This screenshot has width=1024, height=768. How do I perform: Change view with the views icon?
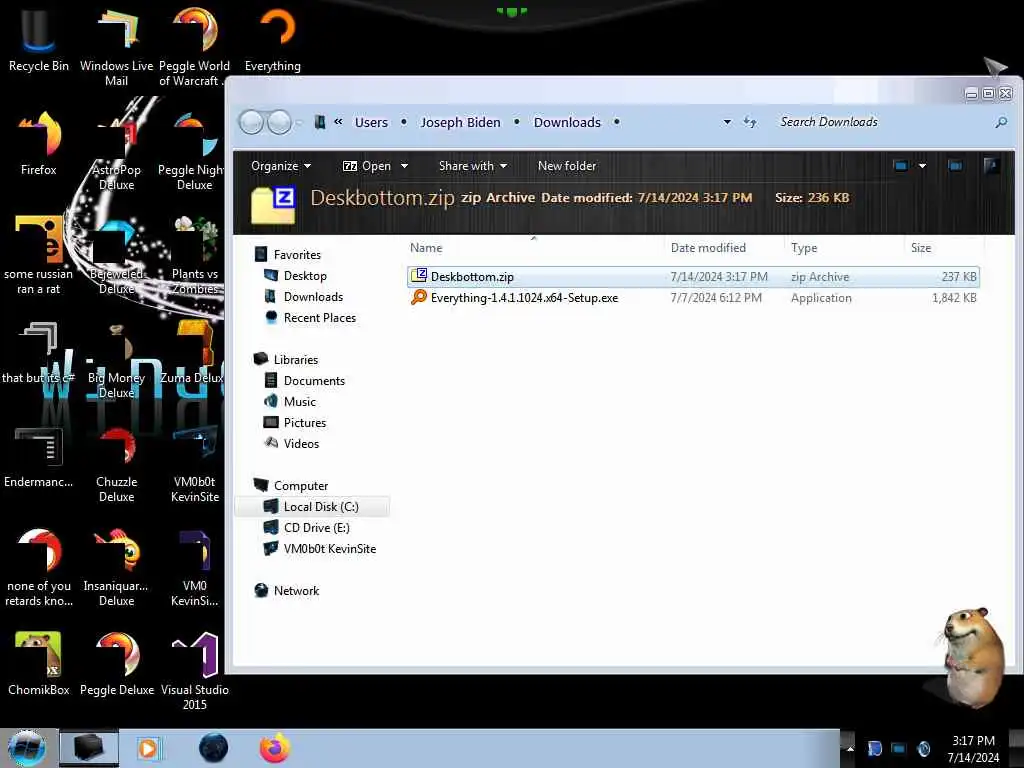coord(901,166)
